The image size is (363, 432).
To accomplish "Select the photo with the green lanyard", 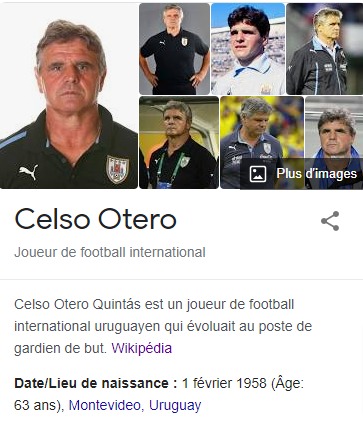I will (179, 143).
